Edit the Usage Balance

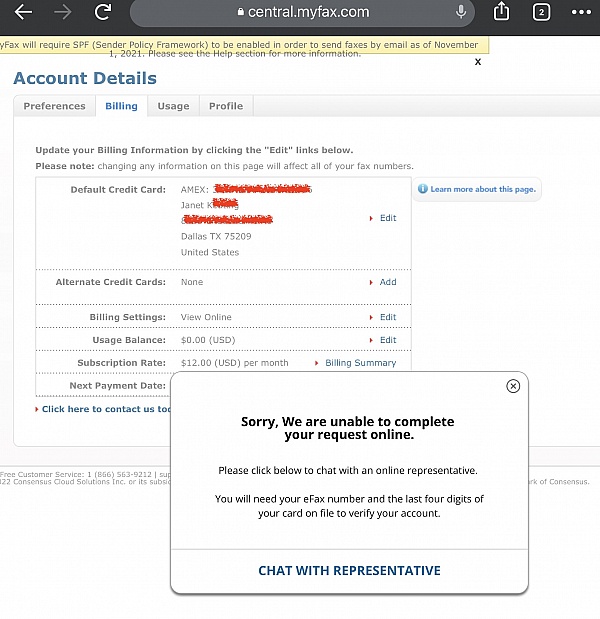387,340
